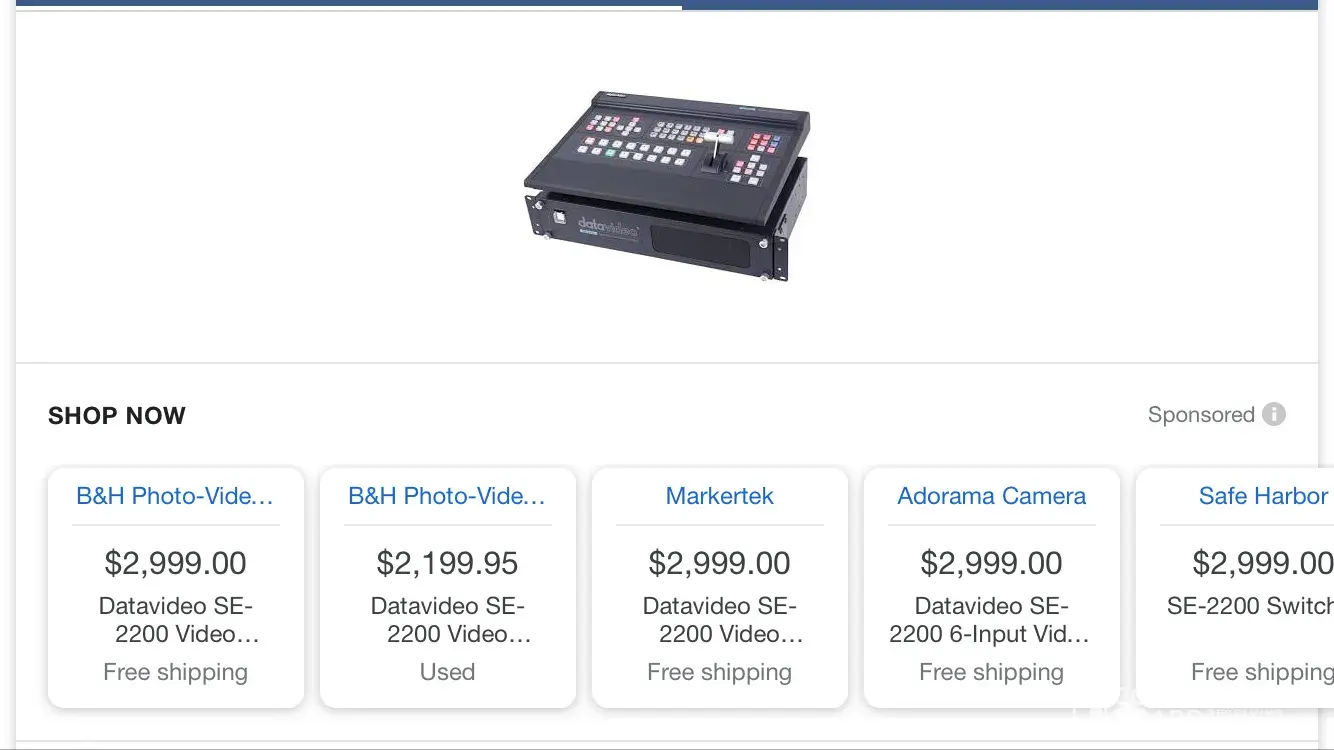Open the Datavideo SE-2200 6-Input Vid... title
Image resolution: width=1334 pixels, height=750 pixels.
(991, 620)
